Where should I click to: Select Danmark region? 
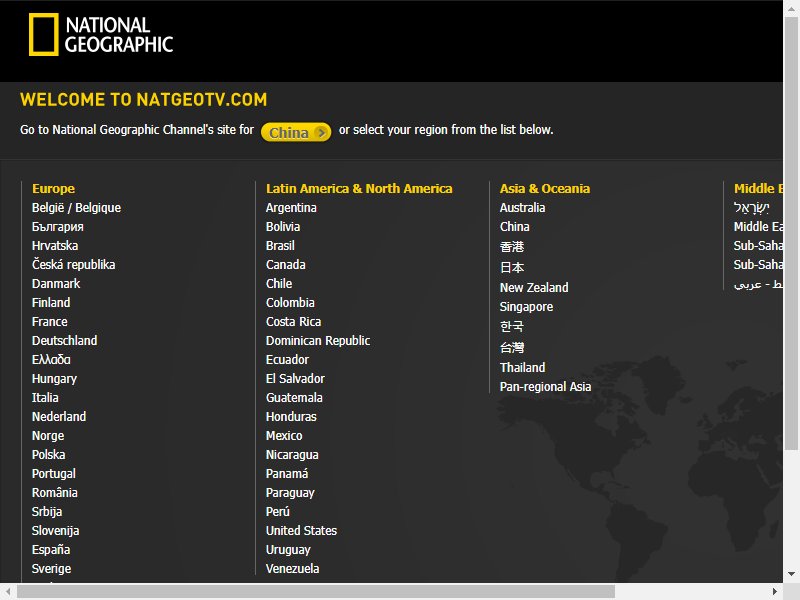[x=56, y=283]
